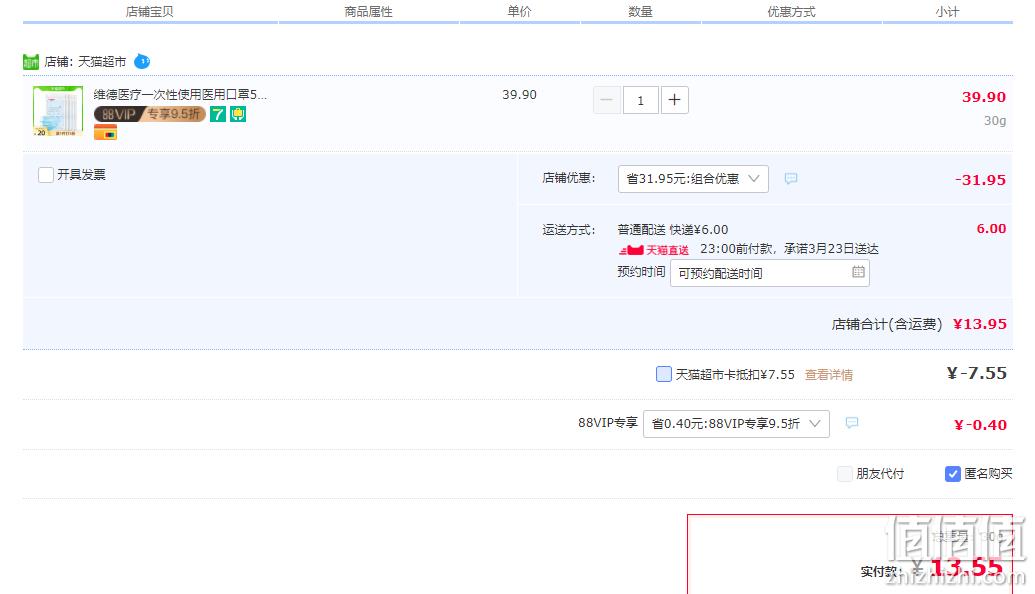
Task: Click the -31.95 discount amount
Action: coord(980,180)
